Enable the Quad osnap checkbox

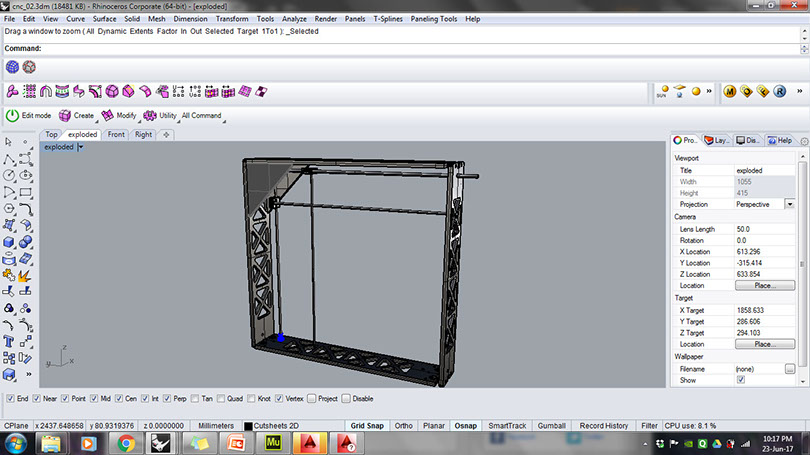221,399
